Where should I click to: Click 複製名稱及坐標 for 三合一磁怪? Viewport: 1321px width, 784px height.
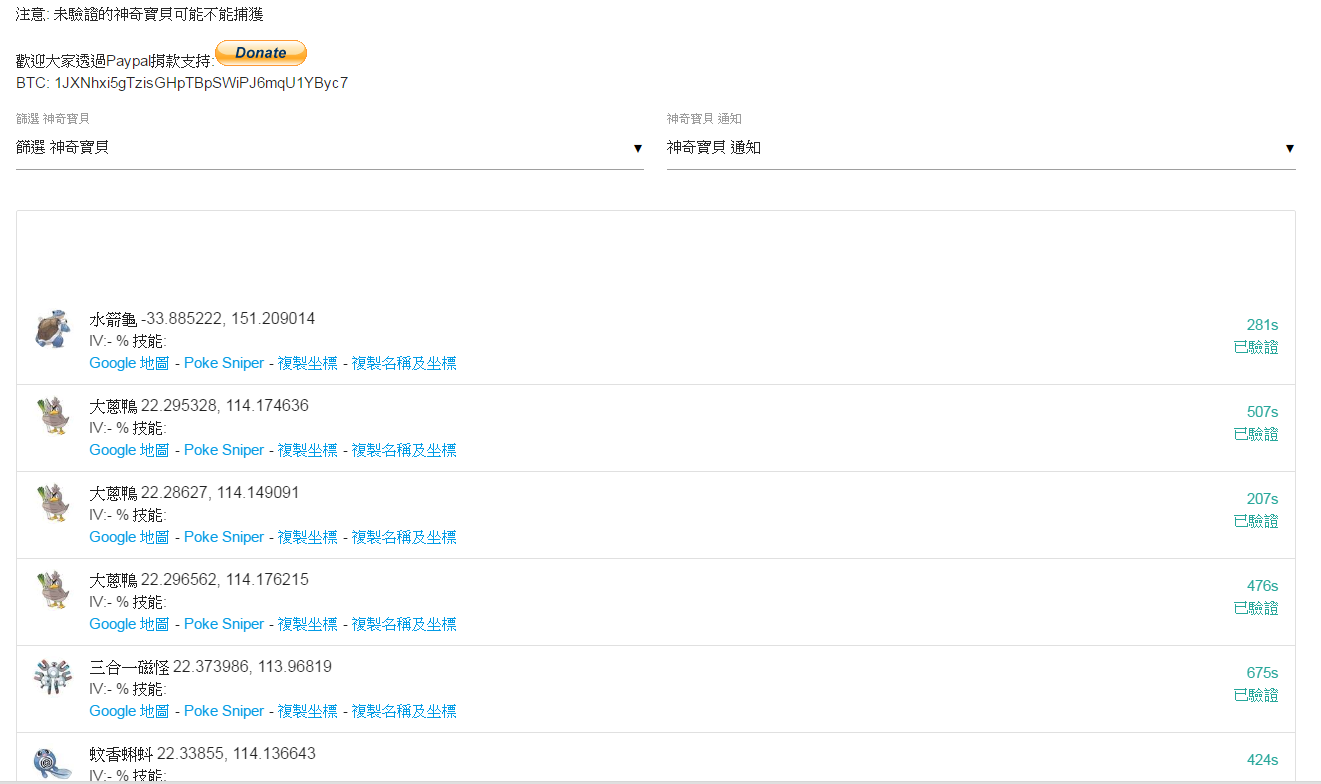(403, 711)
